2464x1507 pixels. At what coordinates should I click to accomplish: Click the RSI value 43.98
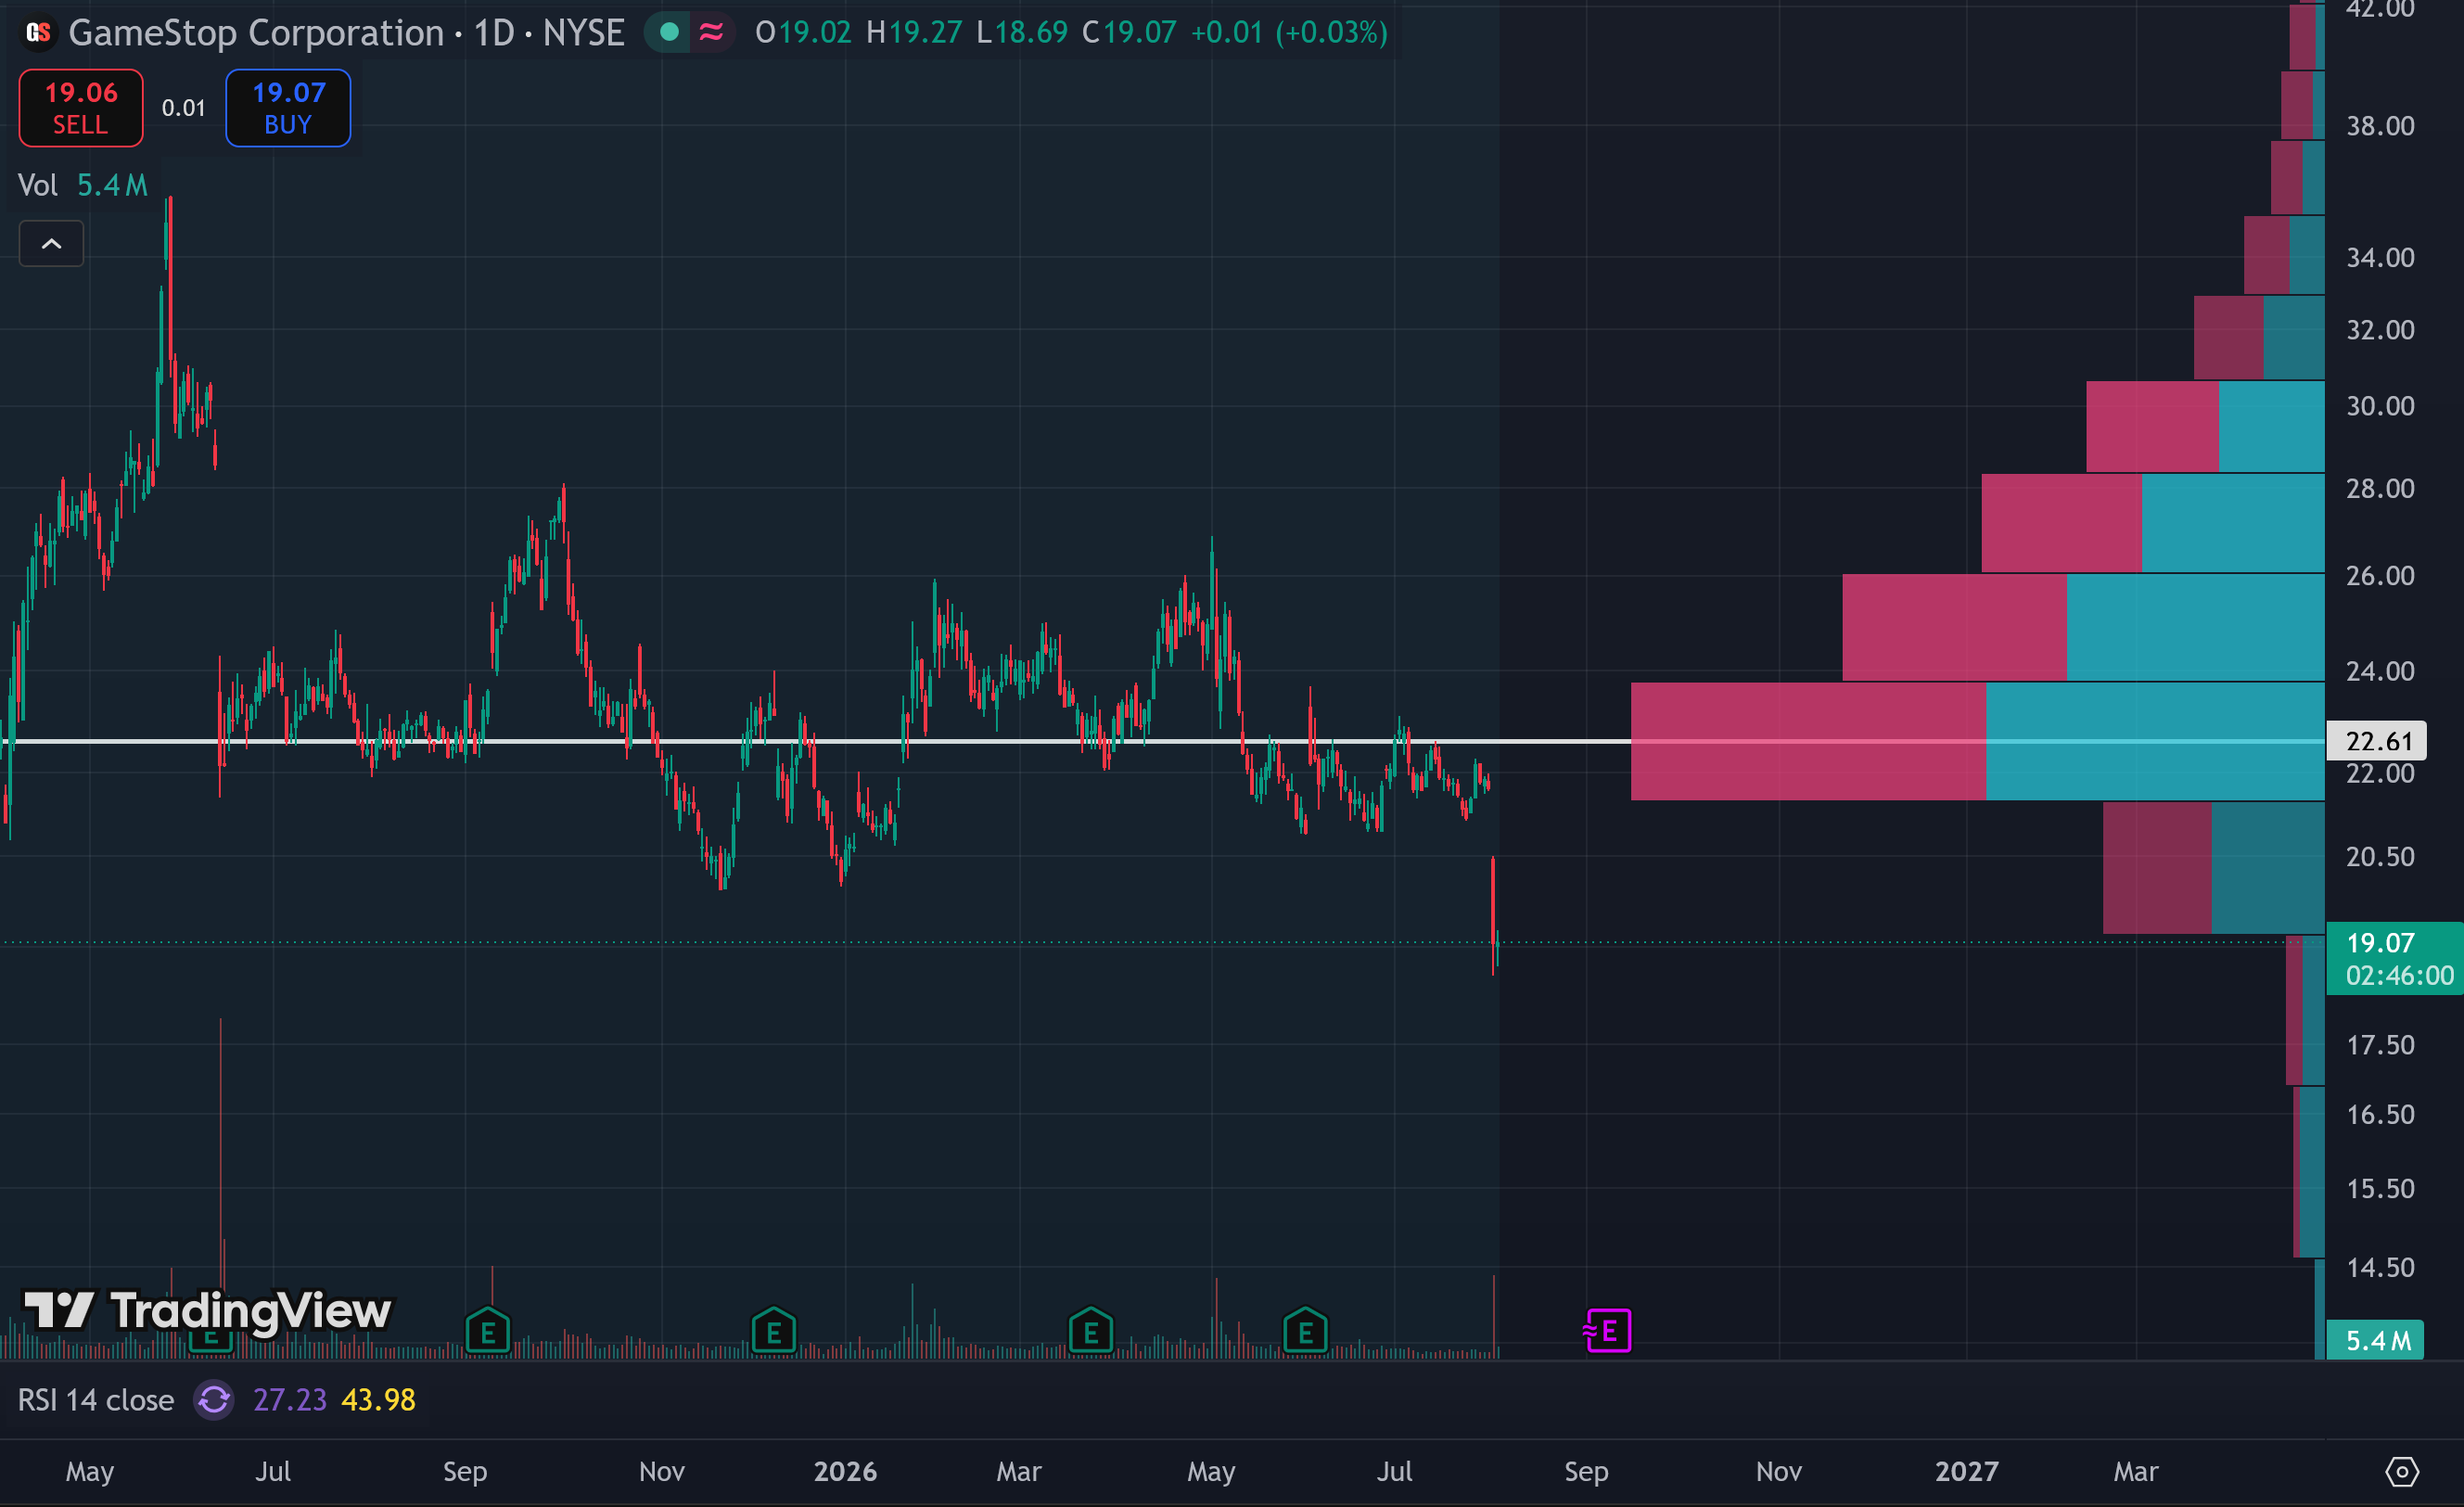(x=378, y=1399)
